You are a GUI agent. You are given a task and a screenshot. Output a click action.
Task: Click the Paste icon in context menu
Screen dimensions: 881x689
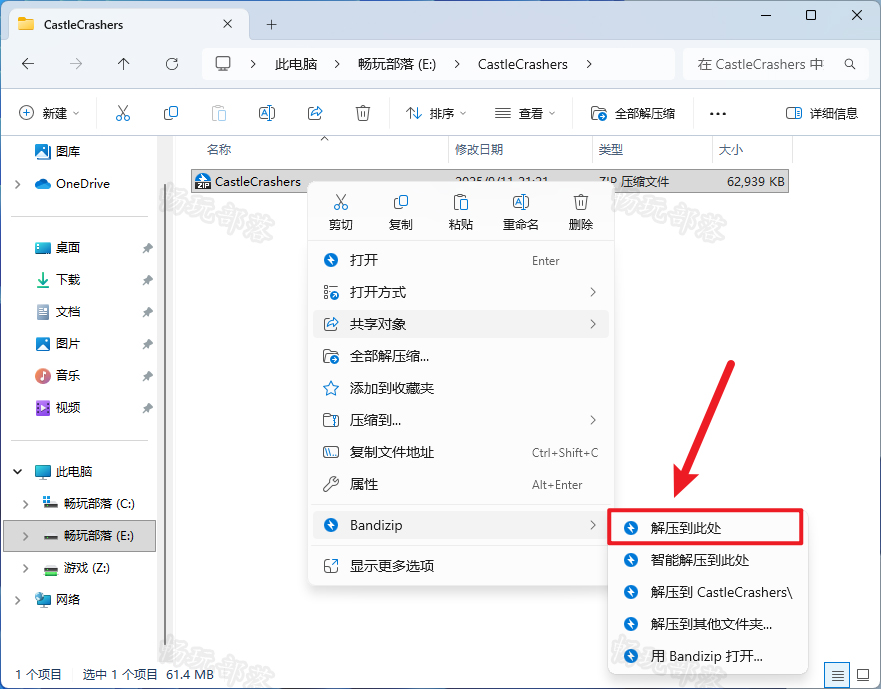(x=461, y=202)
